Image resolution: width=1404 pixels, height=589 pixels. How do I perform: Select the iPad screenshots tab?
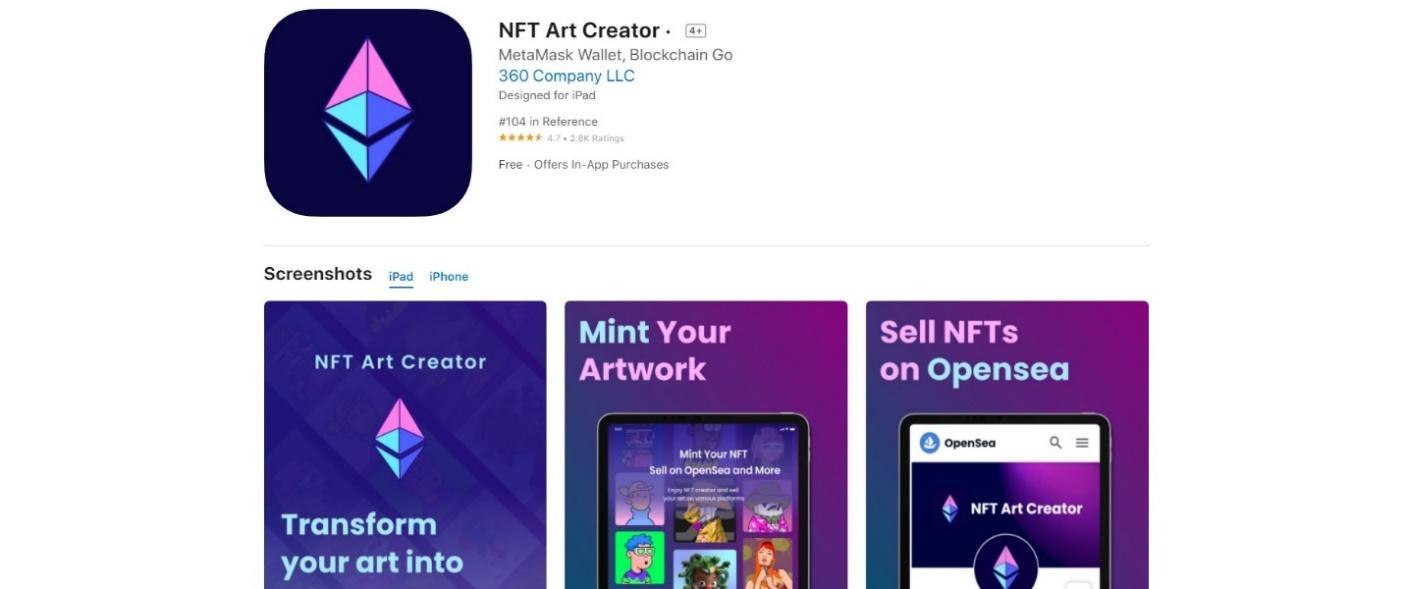coord(401,277)
